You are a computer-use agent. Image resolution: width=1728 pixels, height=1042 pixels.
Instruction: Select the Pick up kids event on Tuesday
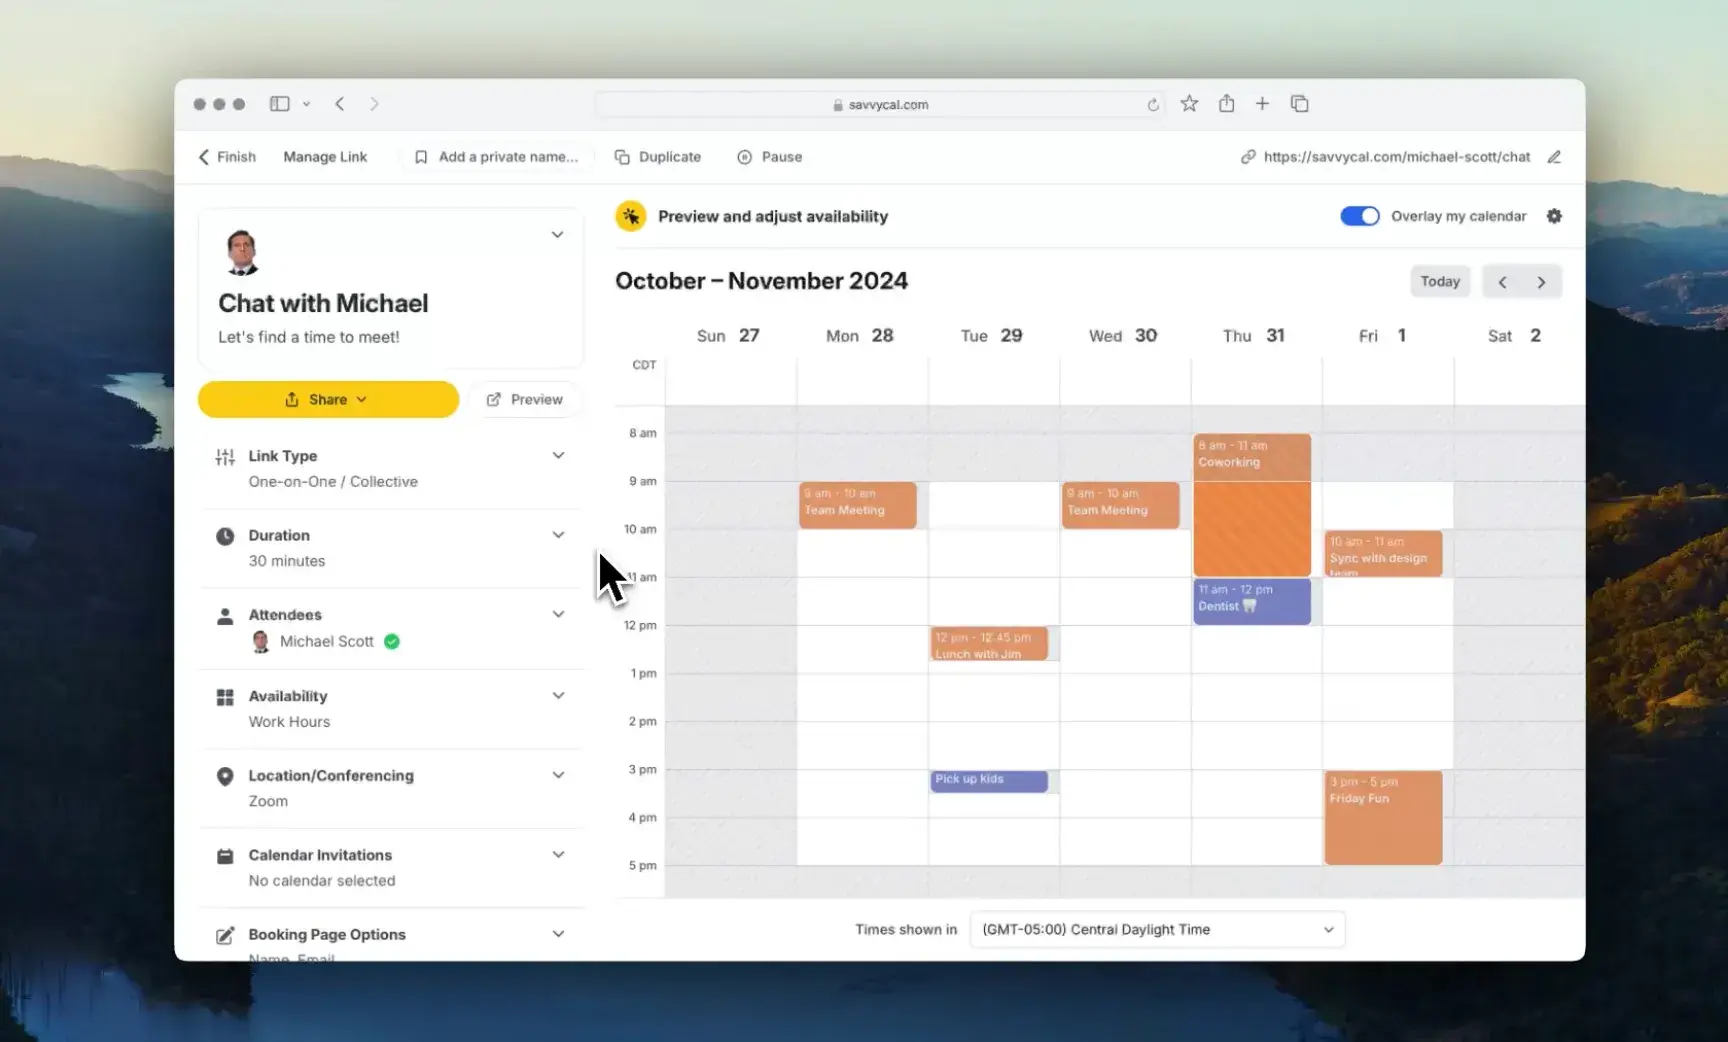point(988,780)
